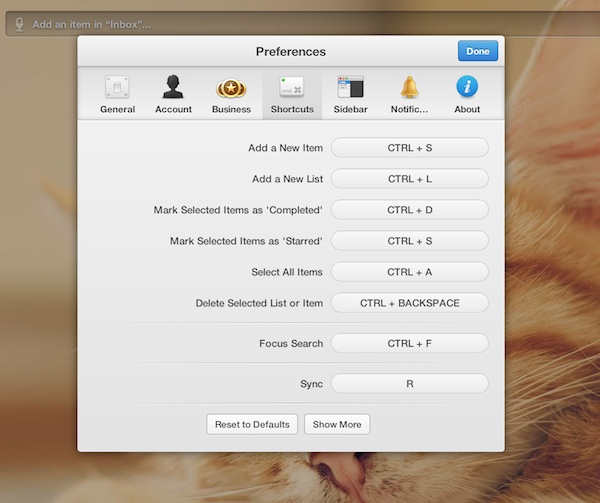600x503 pixels.
Task: Open the Notifications bell icon
Action: click(x=409, y=87)
